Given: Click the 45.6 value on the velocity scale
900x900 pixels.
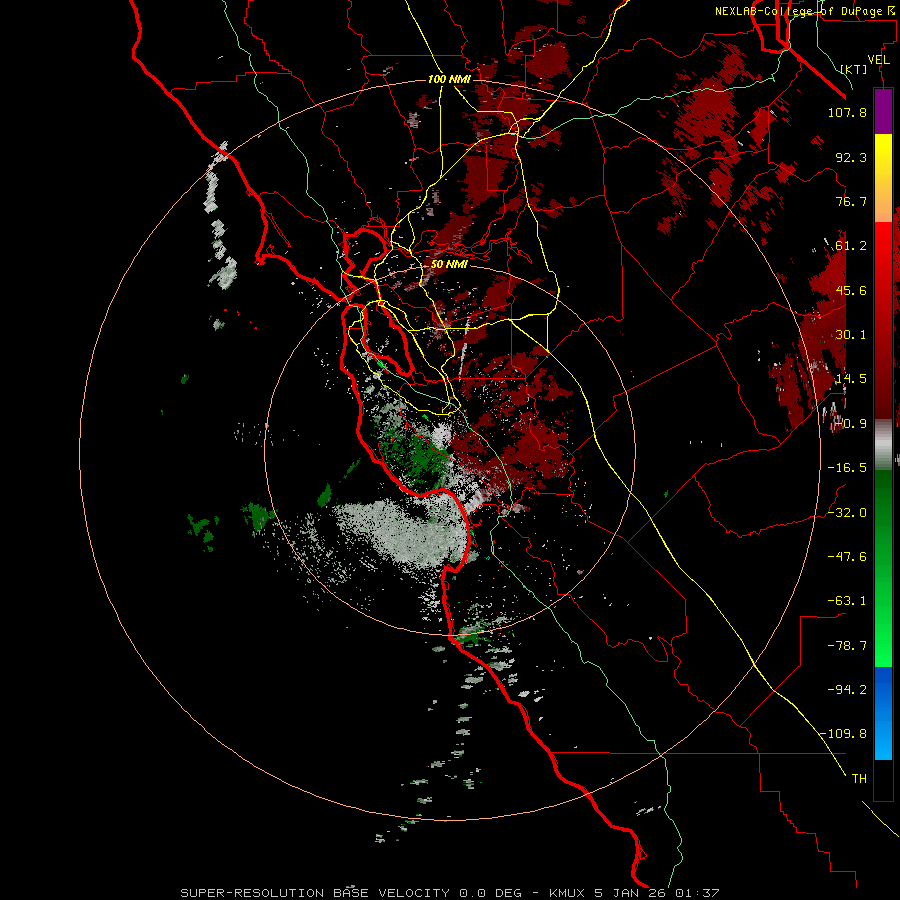Looking at the screenshot, I should (x=851, y=290).
